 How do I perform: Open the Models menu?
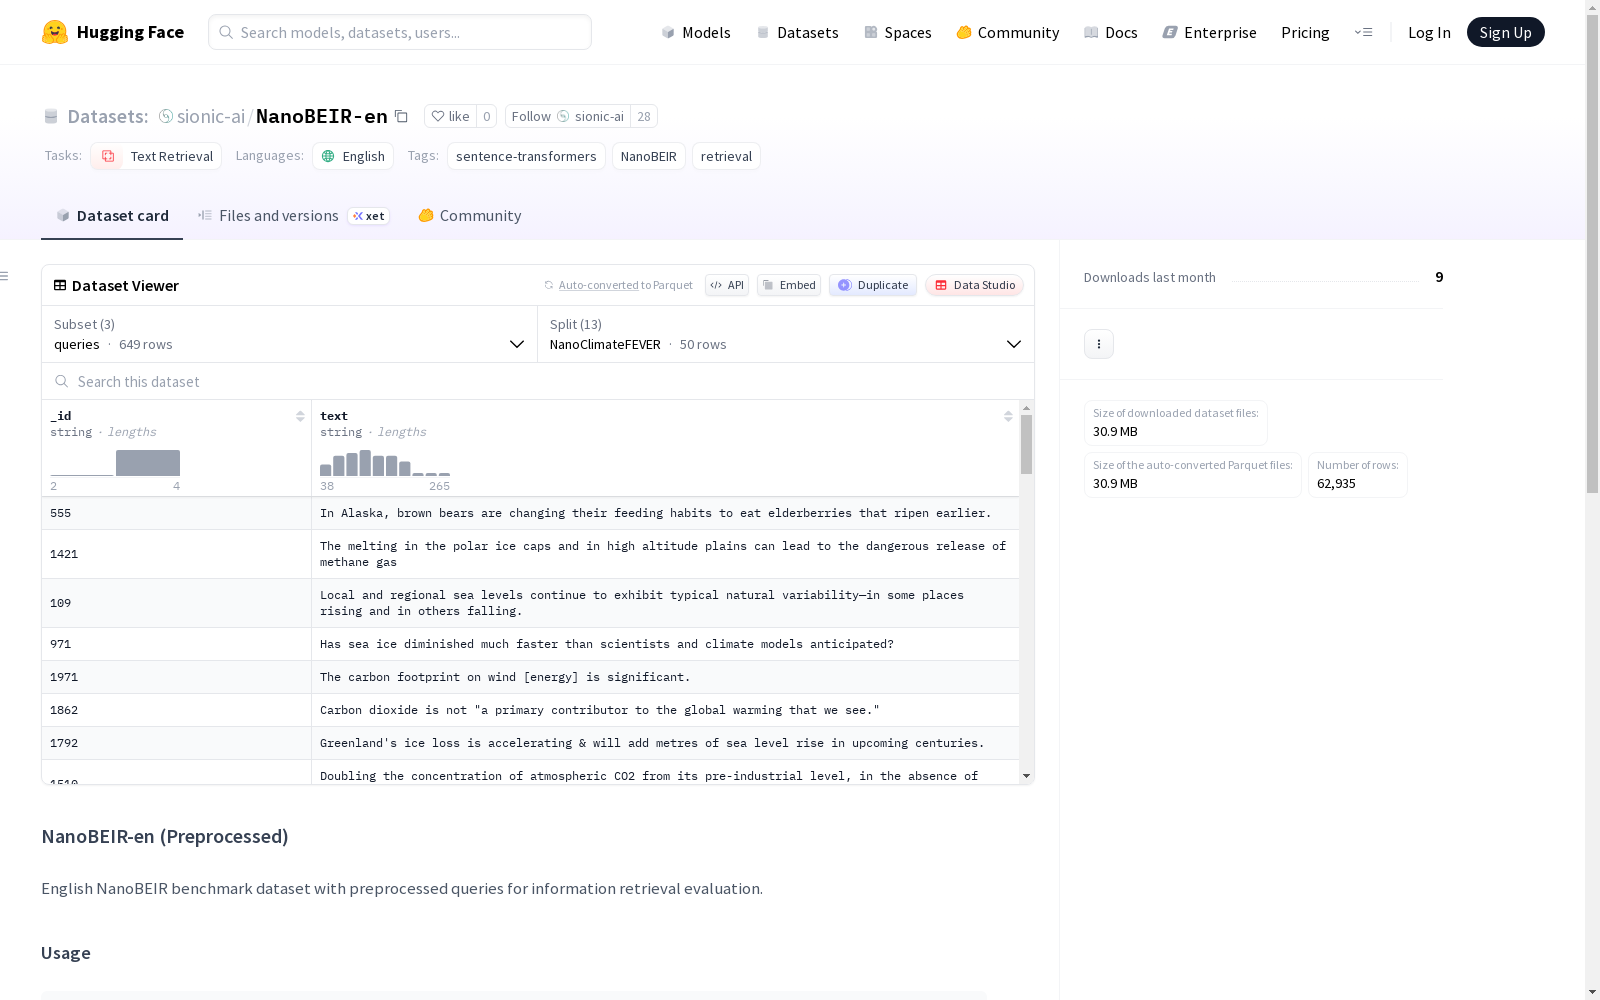[x=696, y=32]
